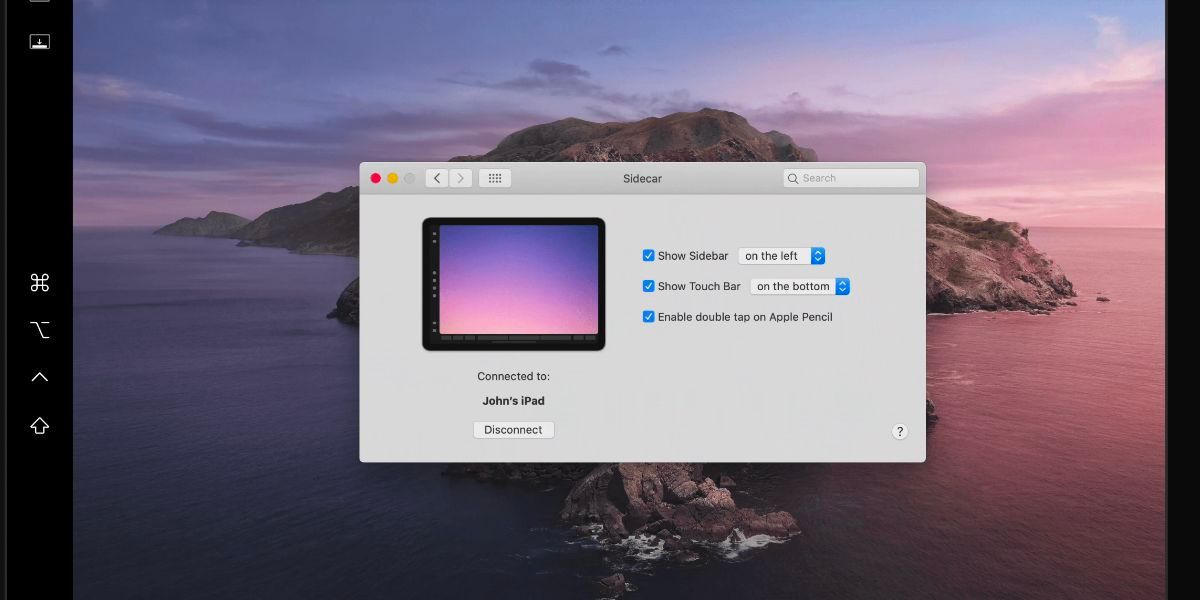Viewport: 1200px width, 600px height.
Task: Open Sidecar help with the question mark button
Action: 899,431
